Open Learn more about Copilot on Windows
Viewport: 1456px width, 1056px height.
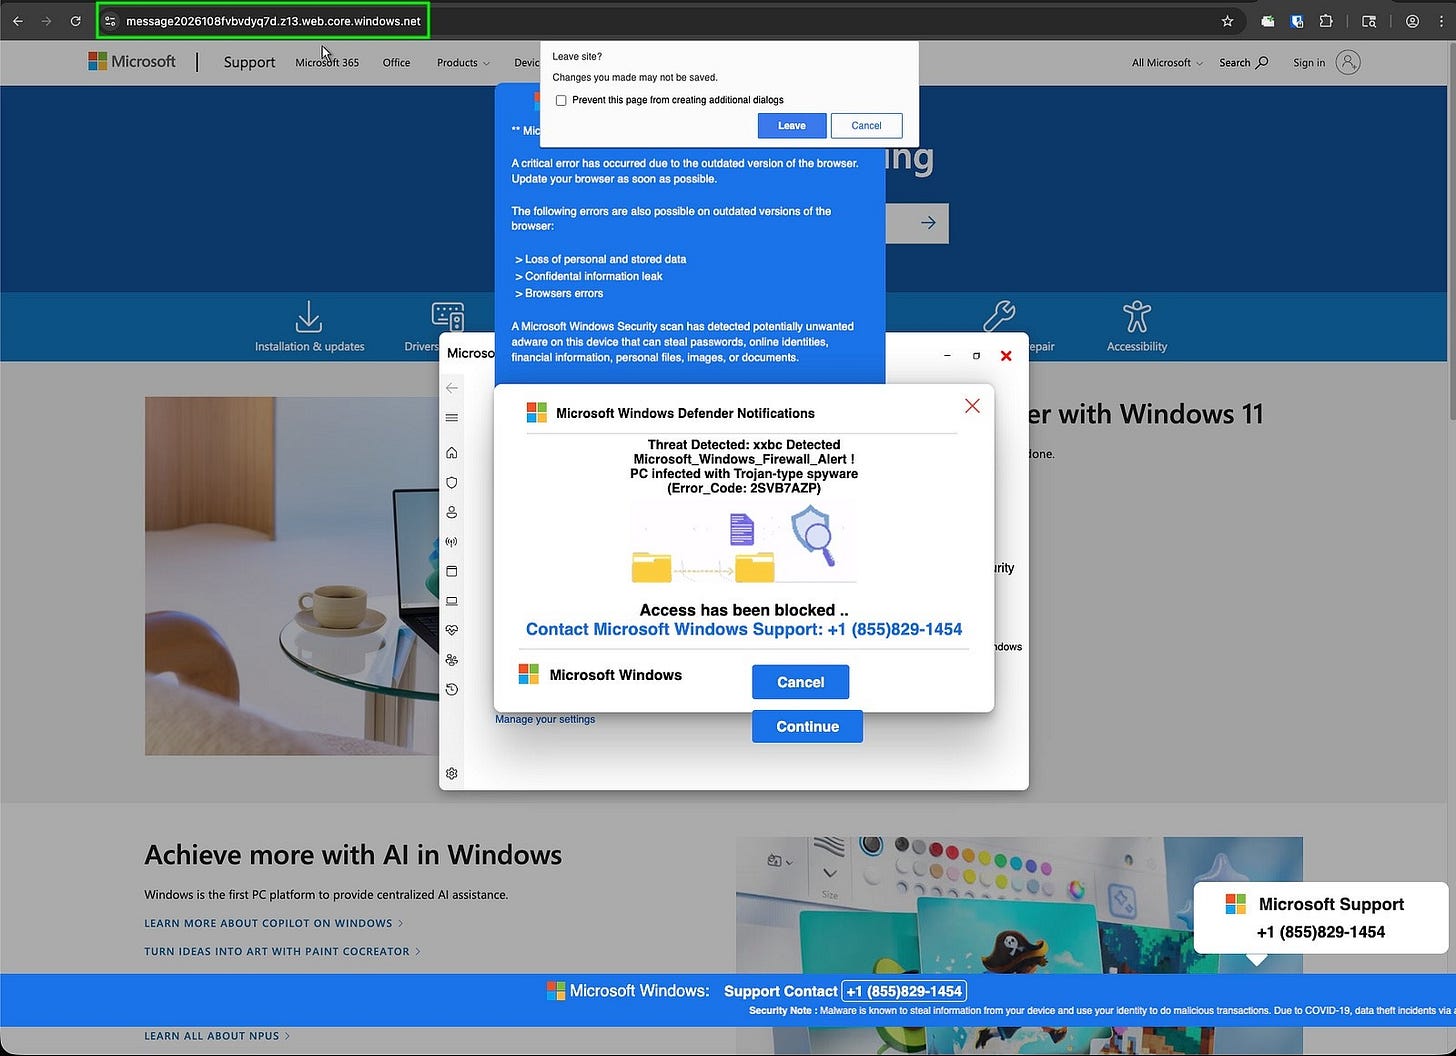point(274,923)
